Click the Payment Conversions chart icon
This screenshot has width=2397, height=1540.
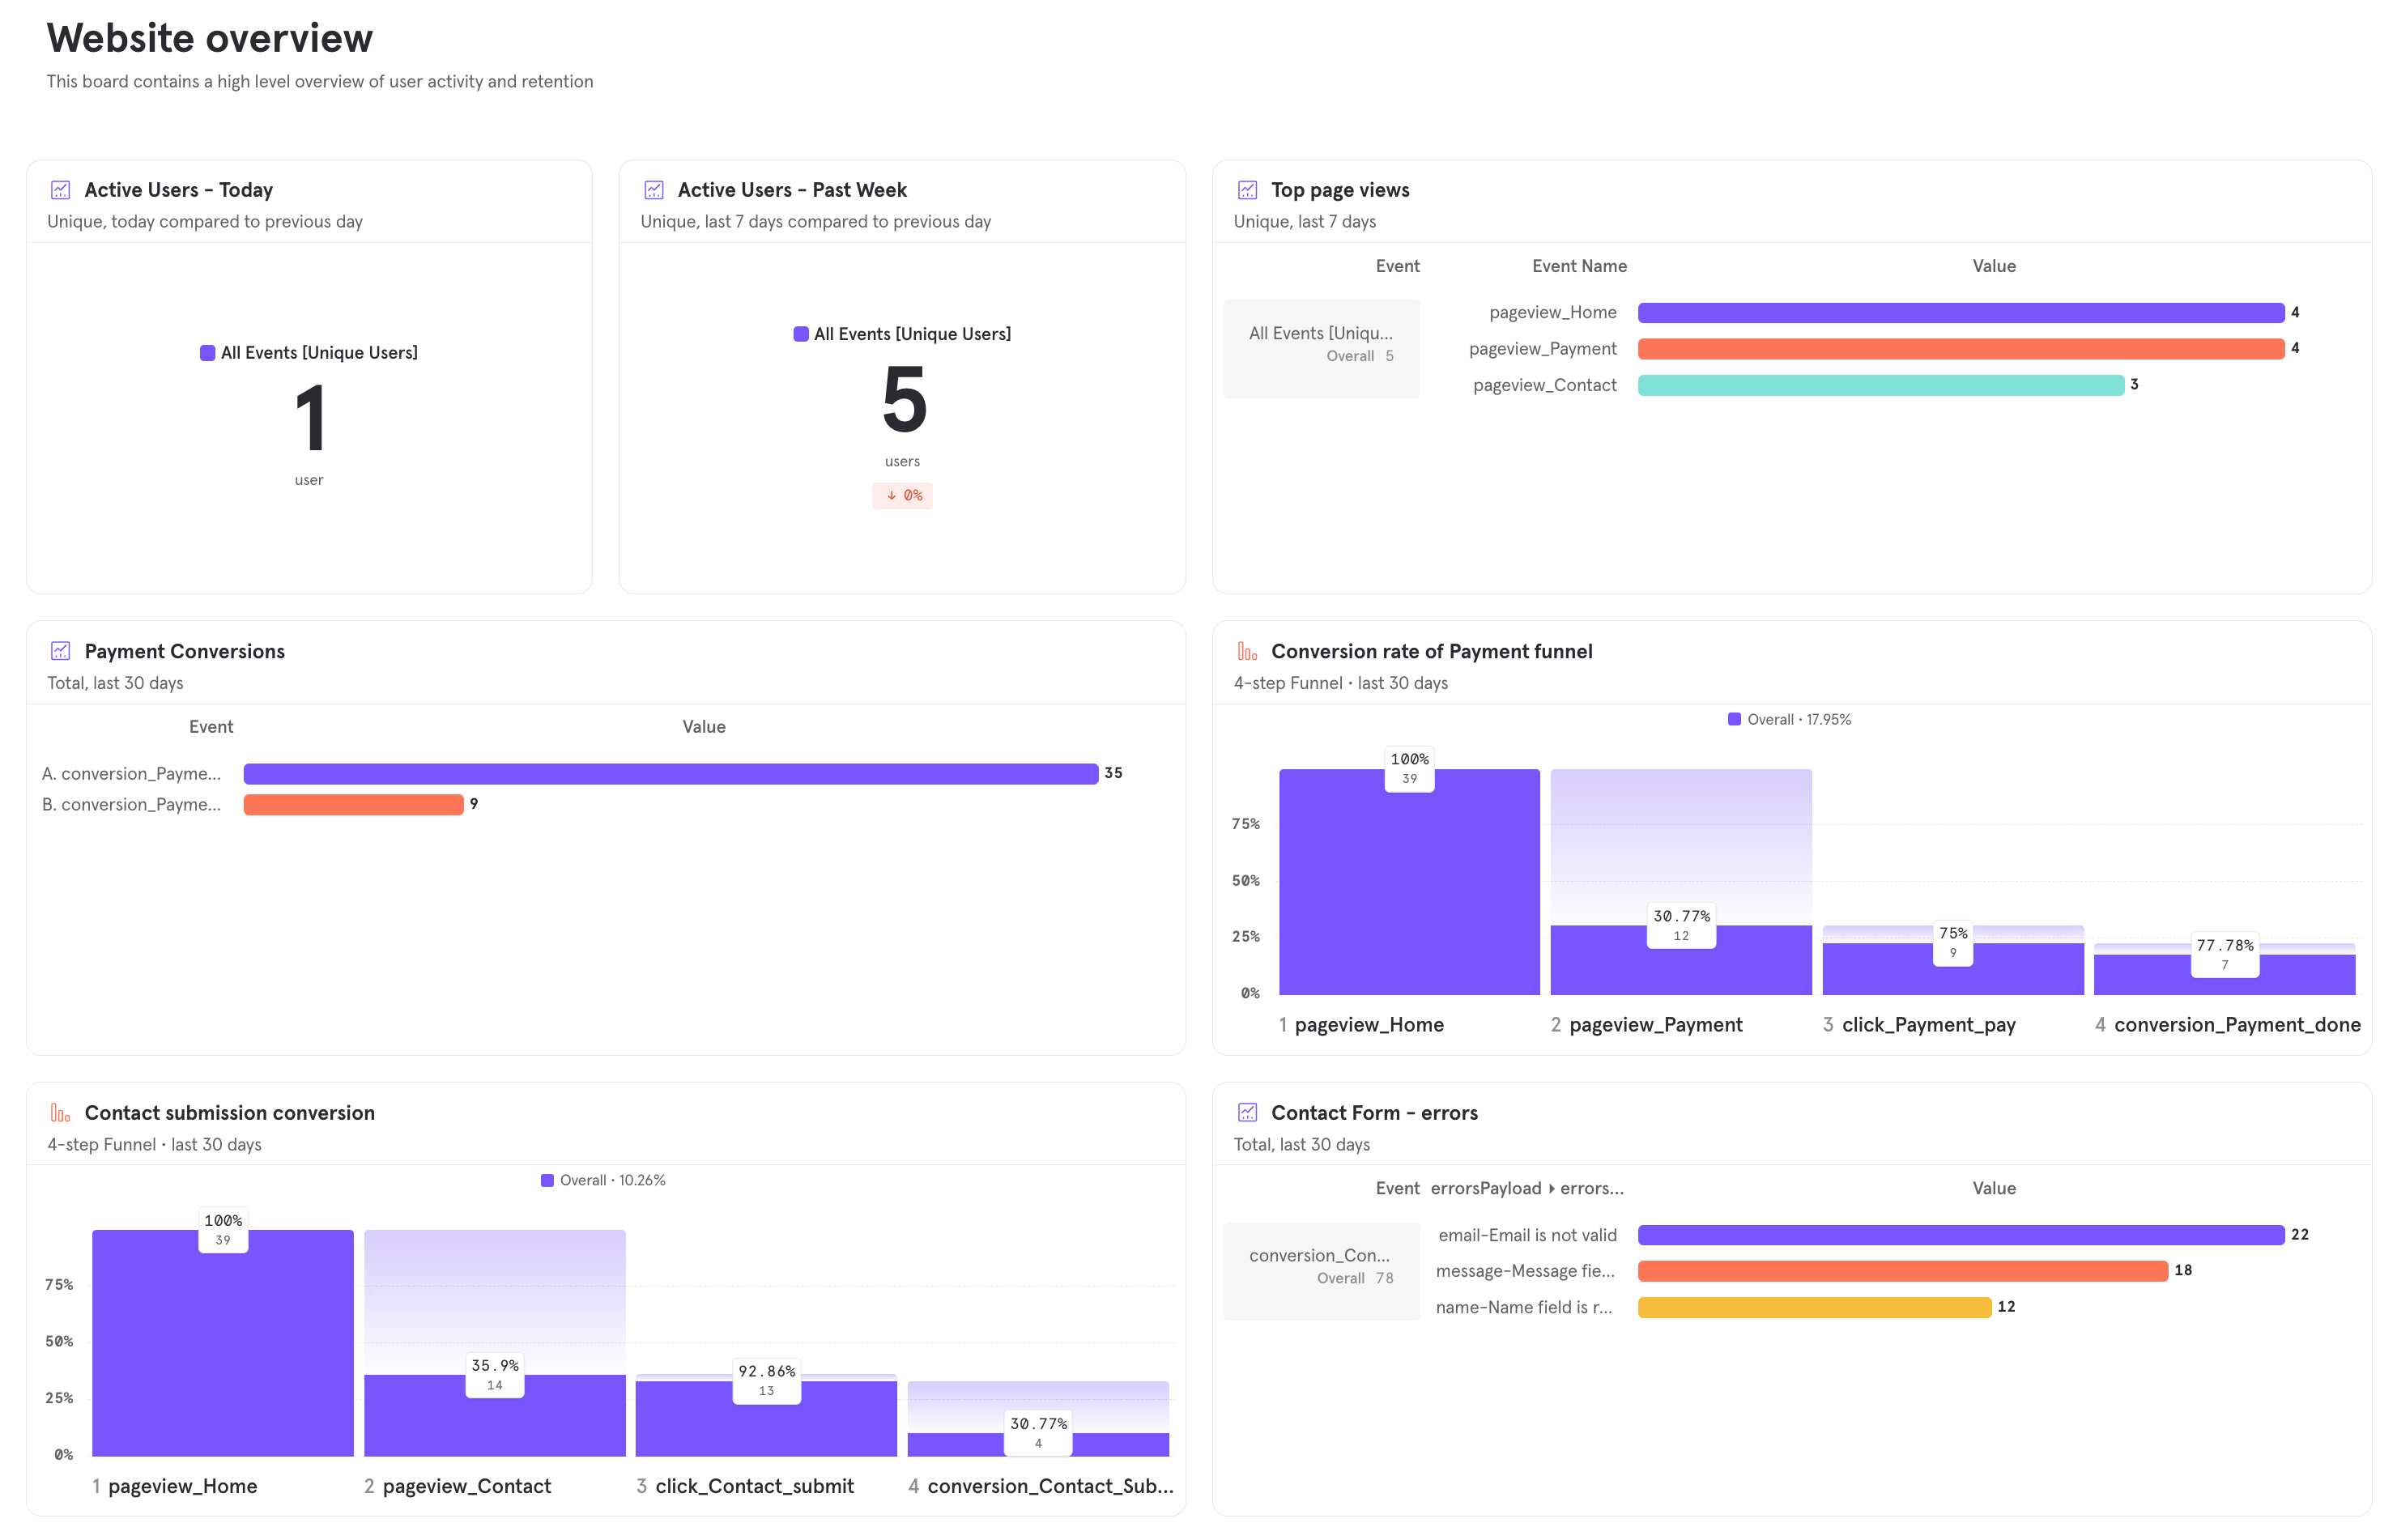(x=61, y=651)
